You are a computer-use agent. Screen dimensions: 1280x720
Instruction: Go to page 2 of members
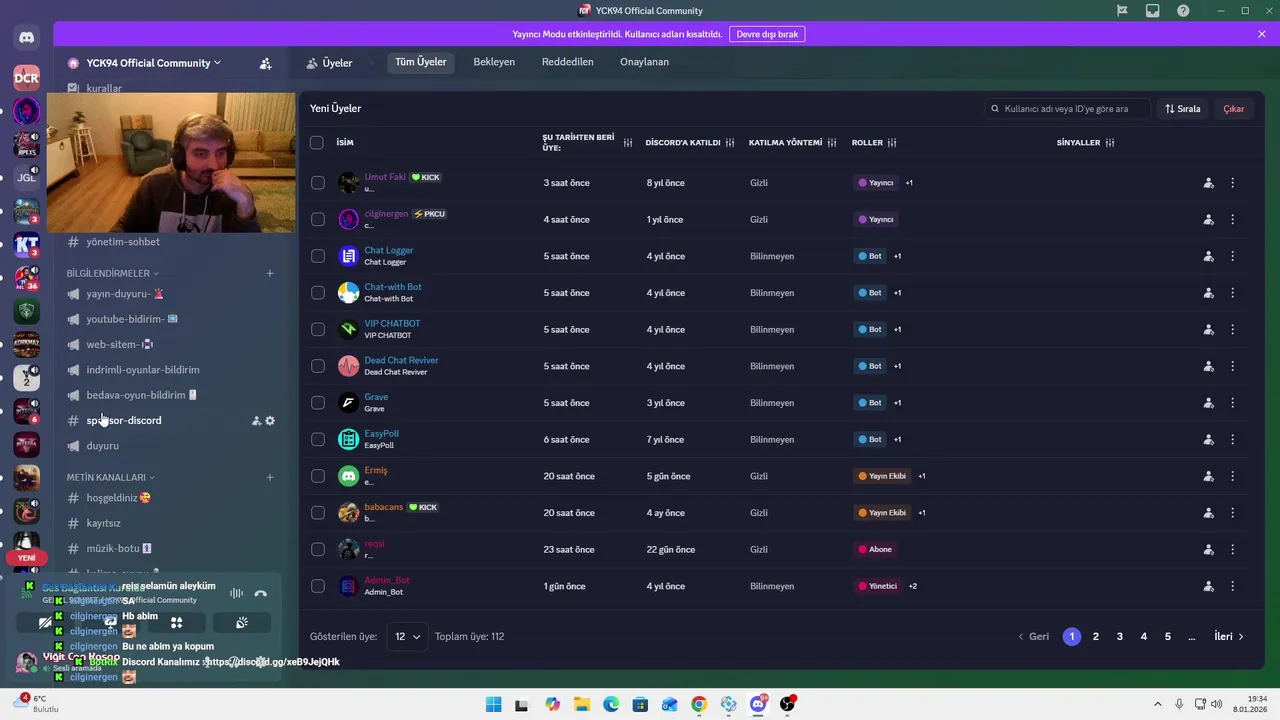click(x=1096, y=636)
